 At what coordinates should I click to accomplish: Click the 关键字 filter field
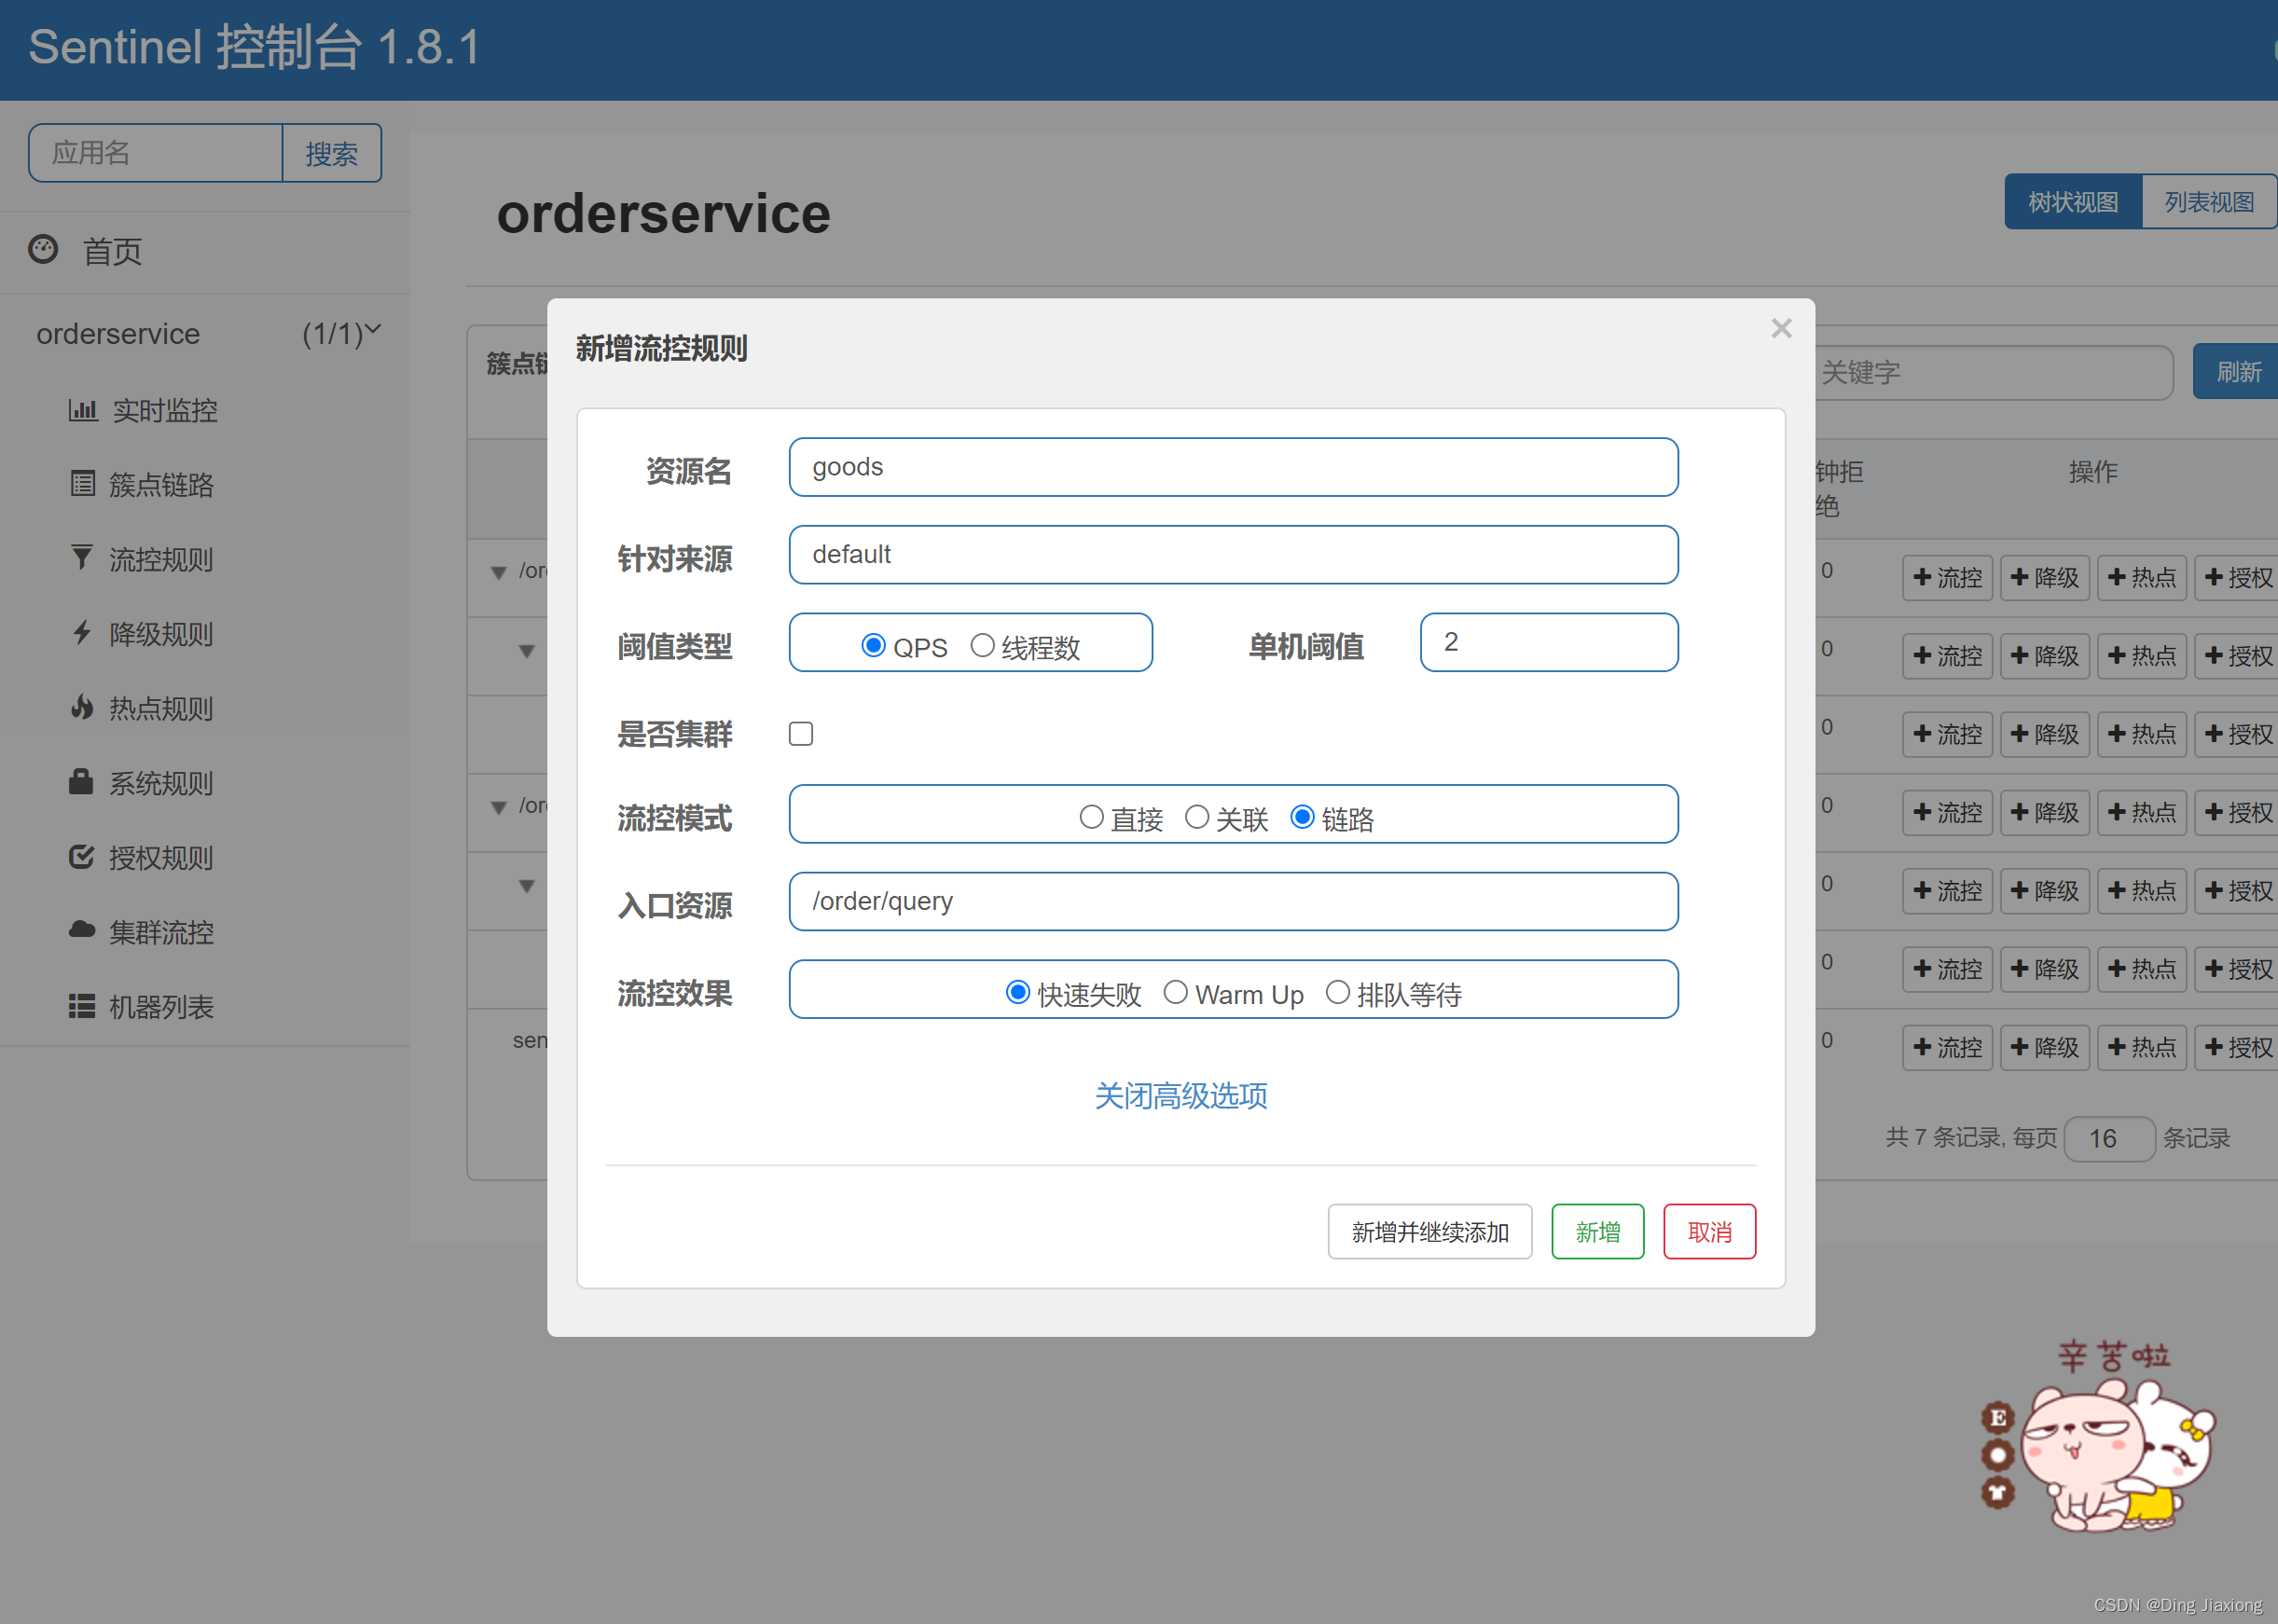pos(1994,373)
